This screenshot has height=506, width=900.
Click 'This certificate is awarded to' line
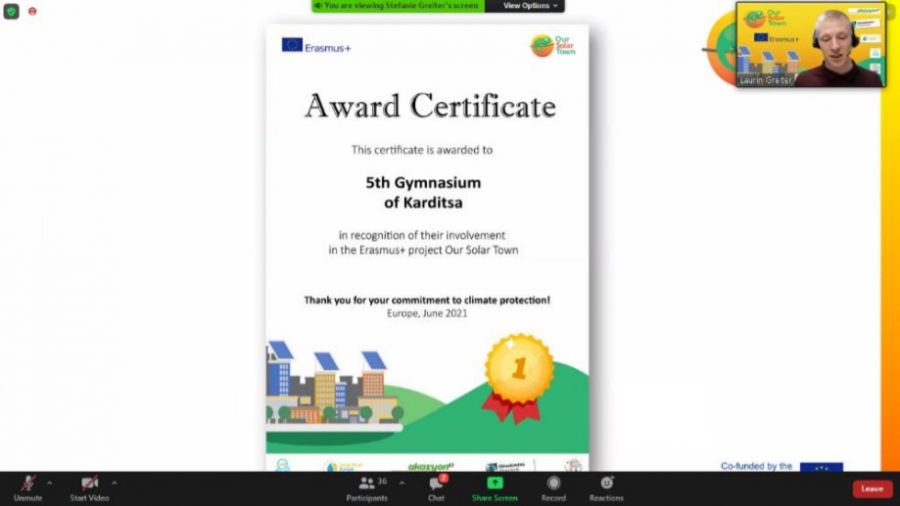[422, 150]
